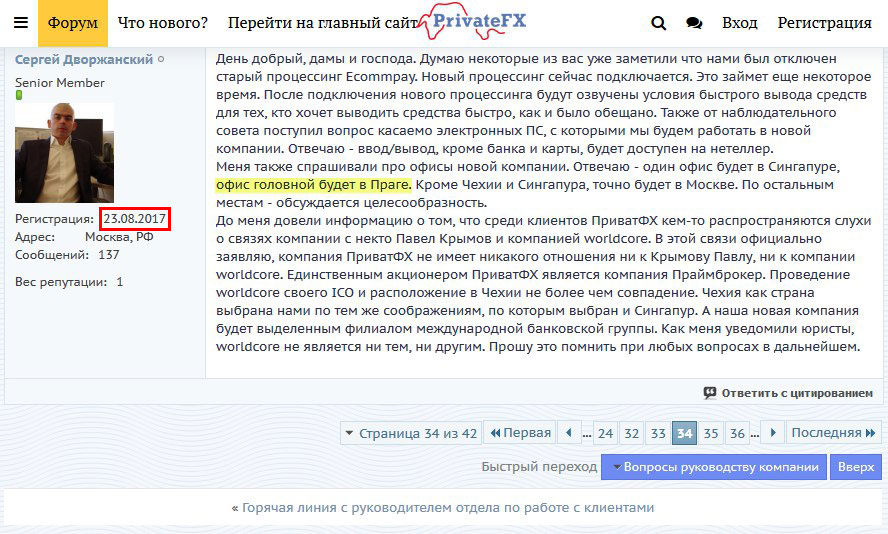Go to page 35
Screen dimensions: 888x534
tap(711, 433)
